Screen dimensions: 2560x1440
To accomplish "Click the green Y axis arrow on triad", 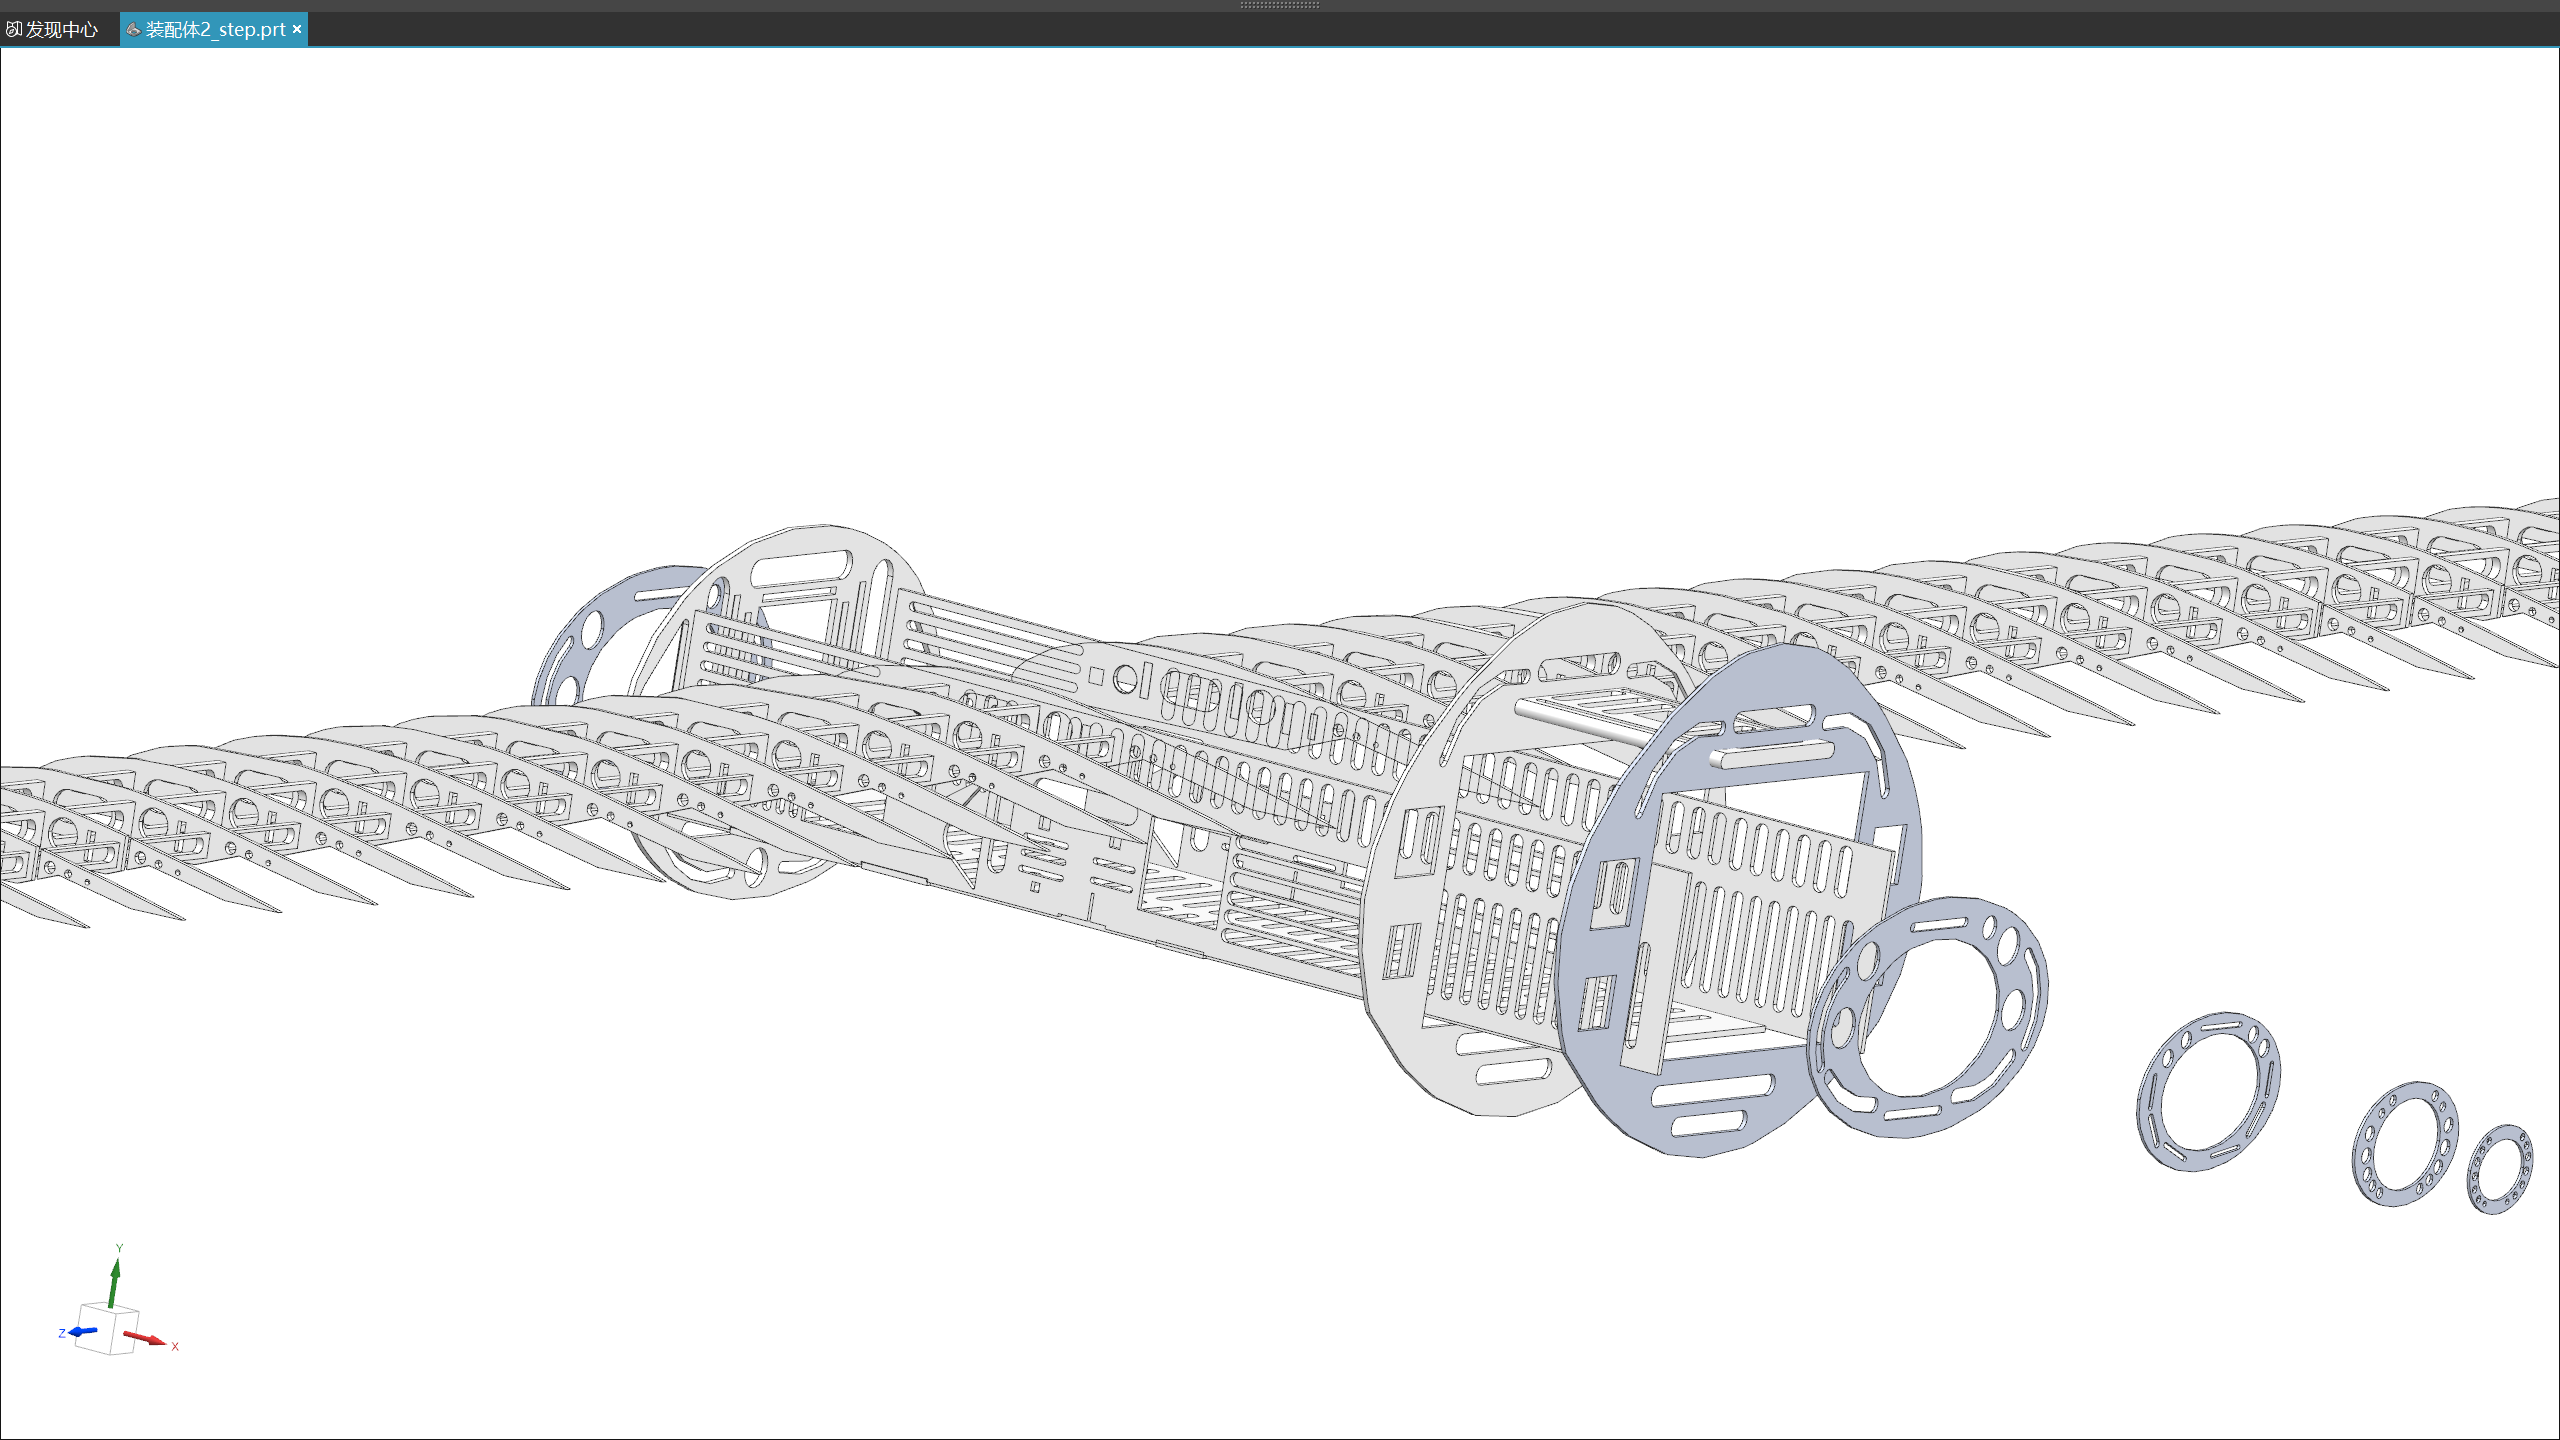I will click(115, 1283).
